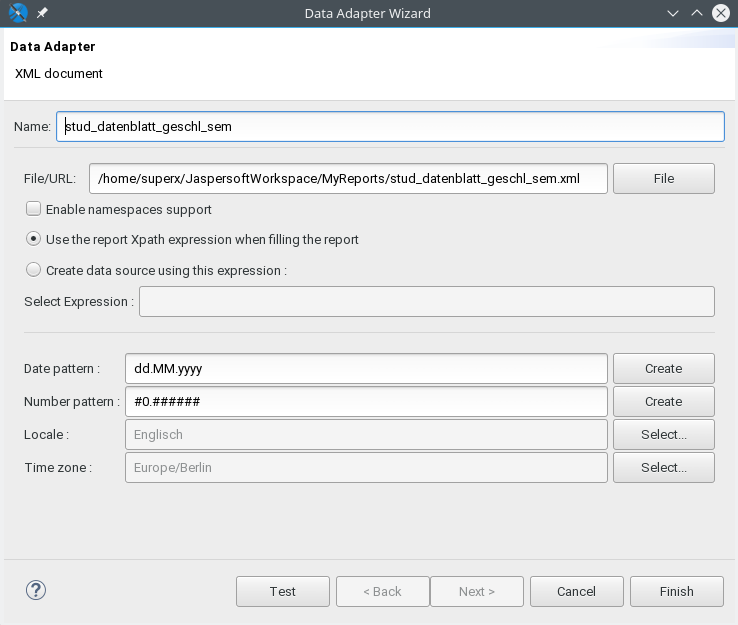Maximize the wizard with the up chevron

697,13
